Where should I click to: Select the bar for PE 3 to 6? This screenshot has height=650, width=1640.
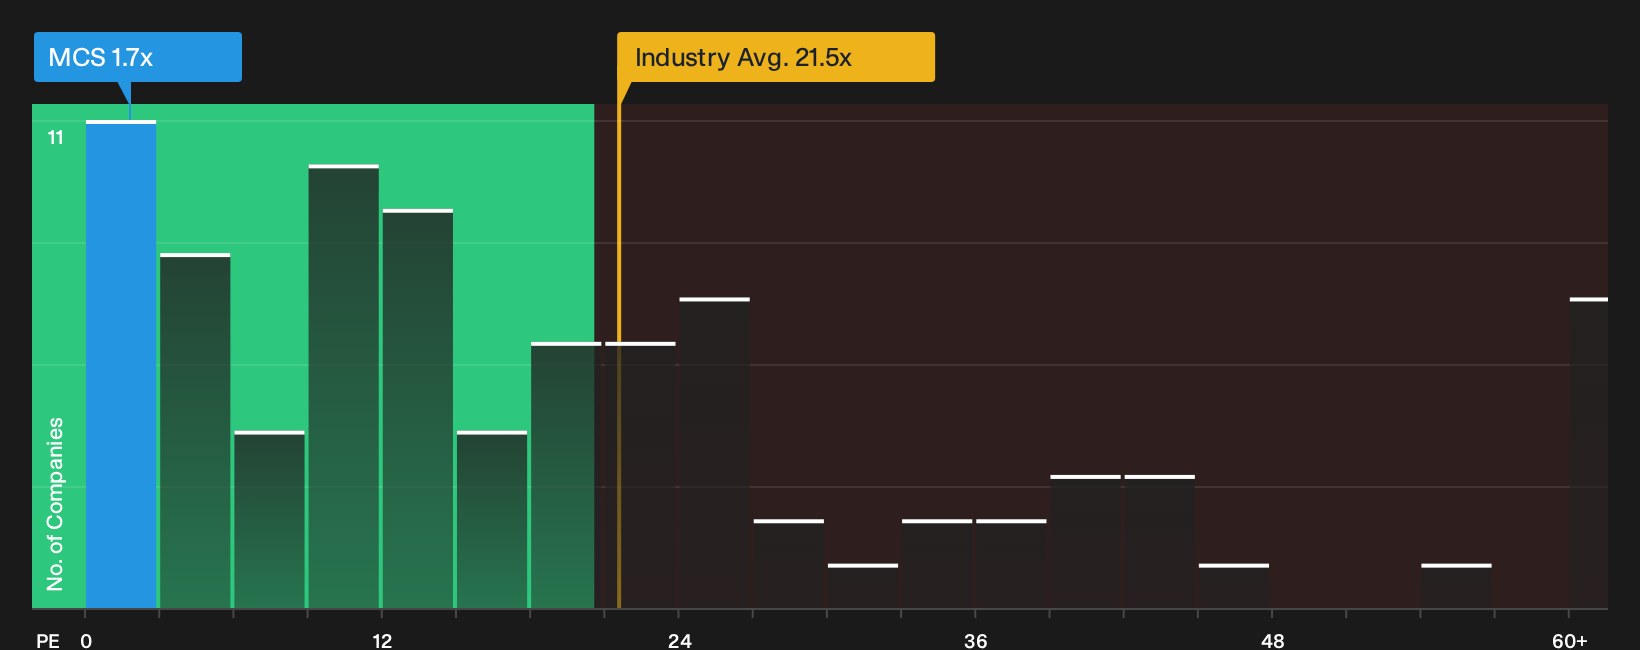point(195,431)
